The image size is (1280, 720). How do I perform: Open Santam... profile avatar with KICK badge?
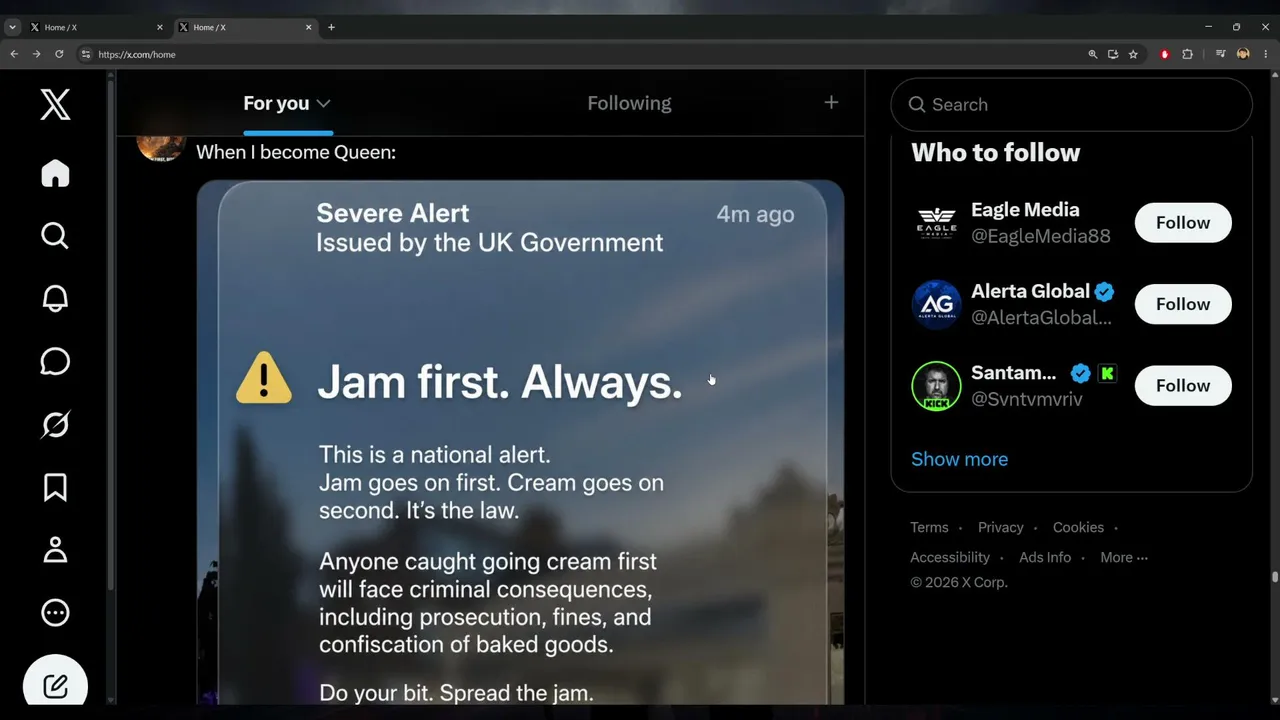point(936,386)
